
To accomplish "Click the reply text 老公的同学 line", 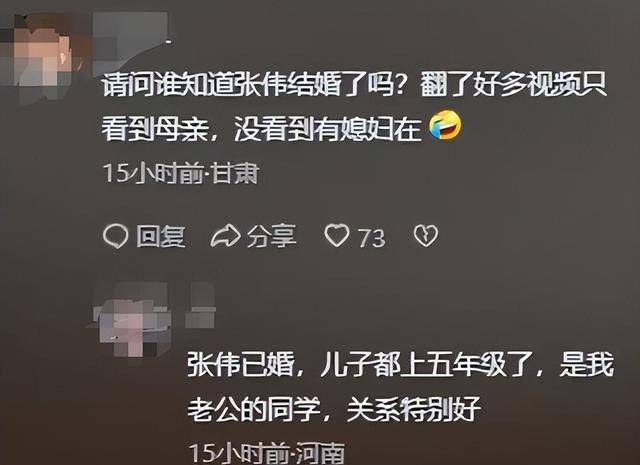I will [x=334, y=408].
